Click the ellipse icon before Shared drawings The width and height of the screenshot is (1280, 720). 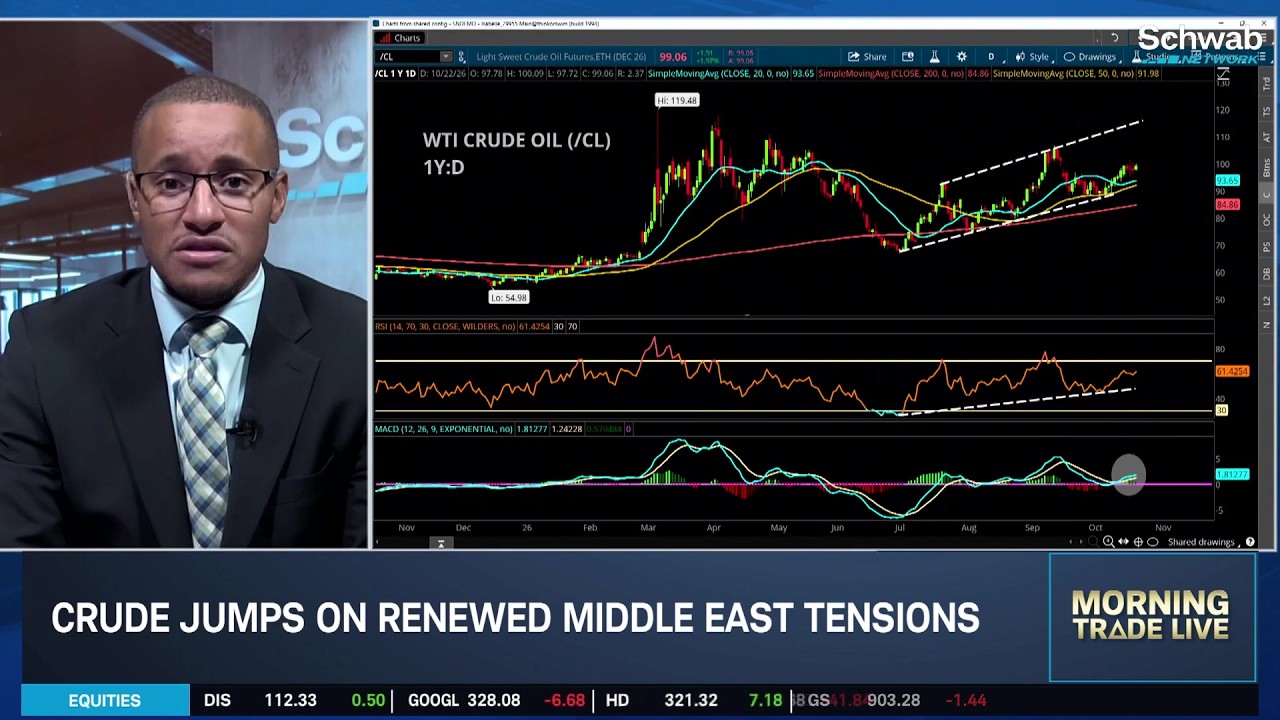tap(1153, 542)
